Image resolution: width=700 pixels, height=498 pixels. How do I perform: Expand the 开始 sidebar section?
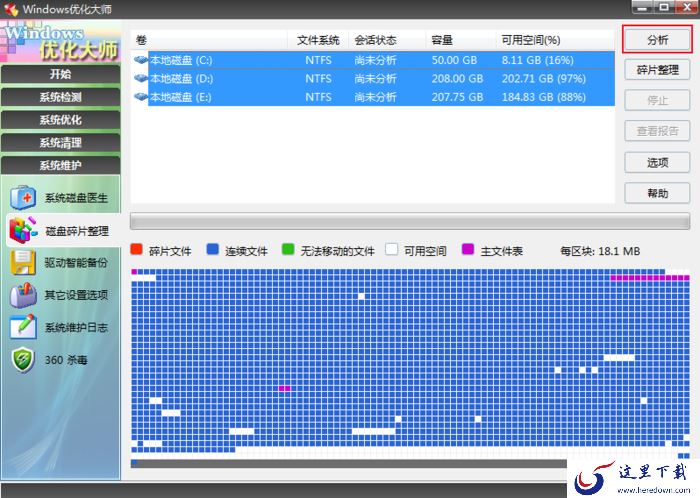coord(61,74)
